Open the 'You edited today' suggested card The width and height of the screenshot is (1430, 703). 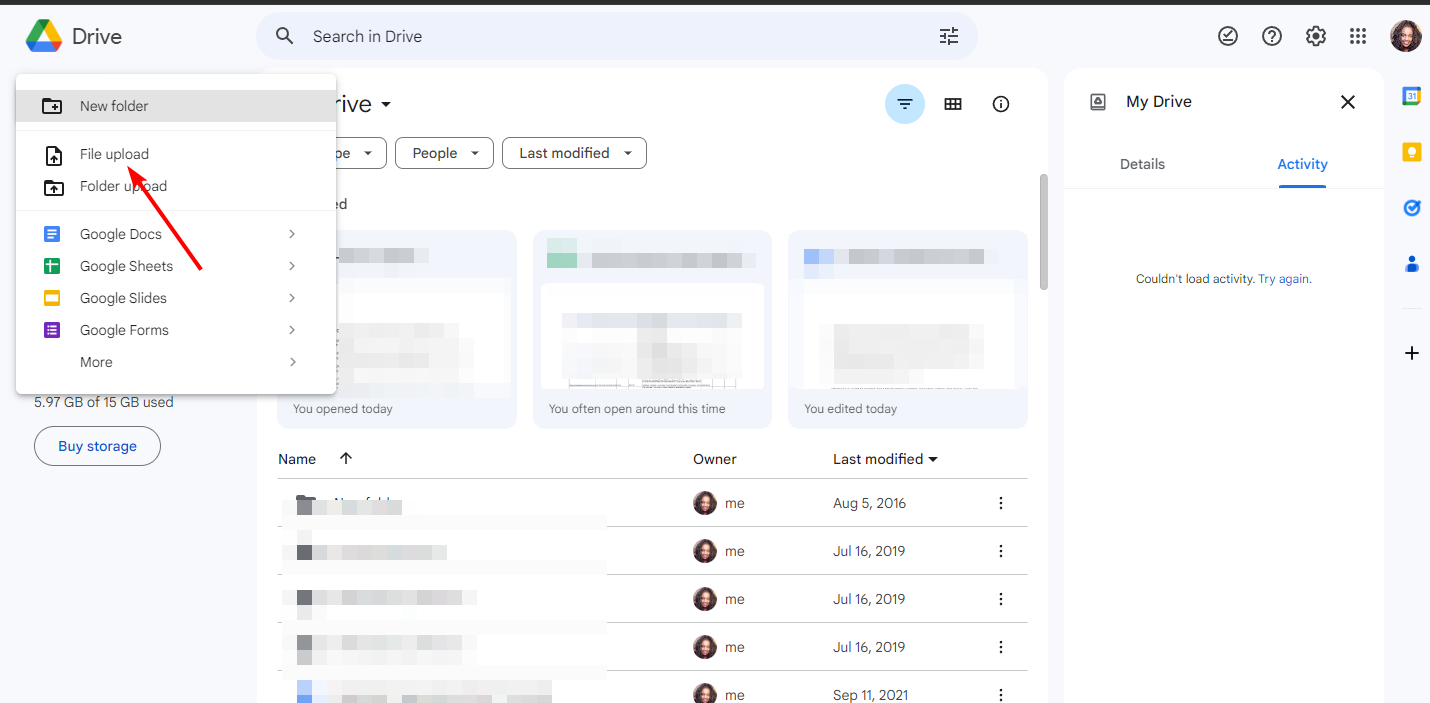908,330
